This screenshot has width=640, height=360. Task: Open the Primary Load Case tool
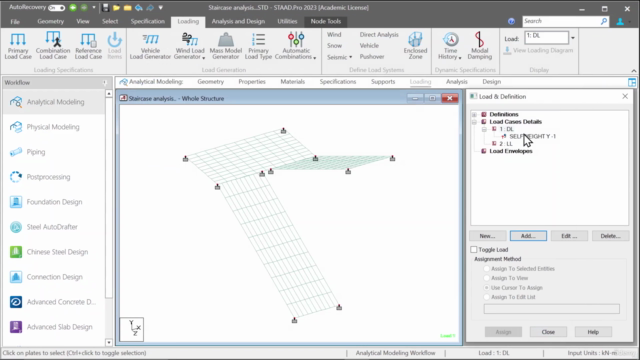pos(18,46)
